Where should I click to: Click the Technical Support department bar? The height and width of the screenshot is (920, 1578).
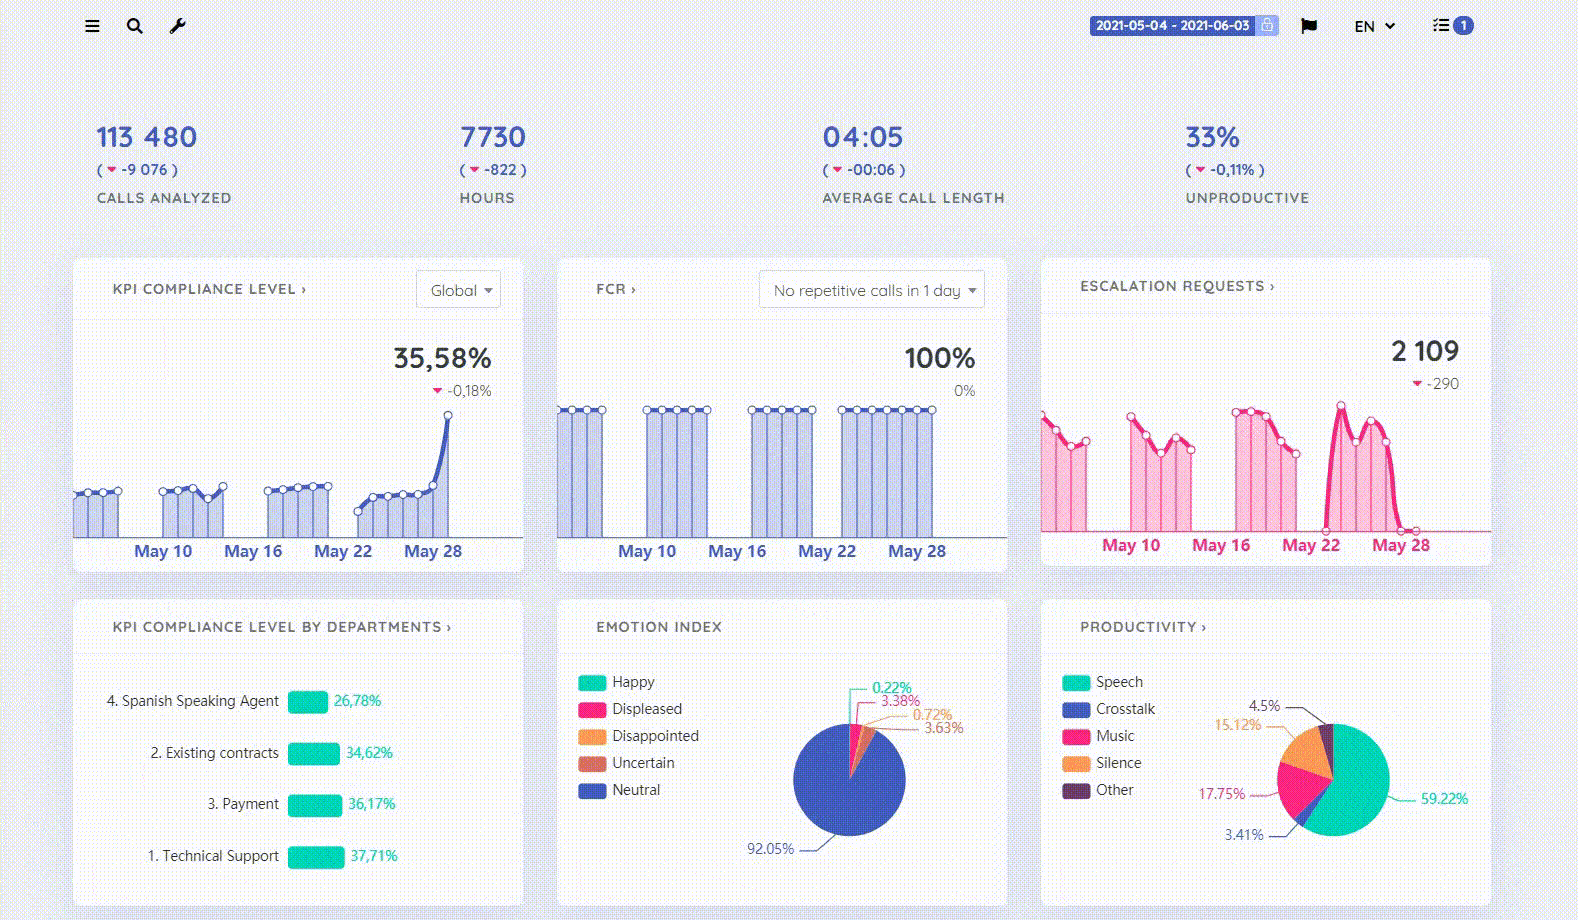click(x=316, y=857)
